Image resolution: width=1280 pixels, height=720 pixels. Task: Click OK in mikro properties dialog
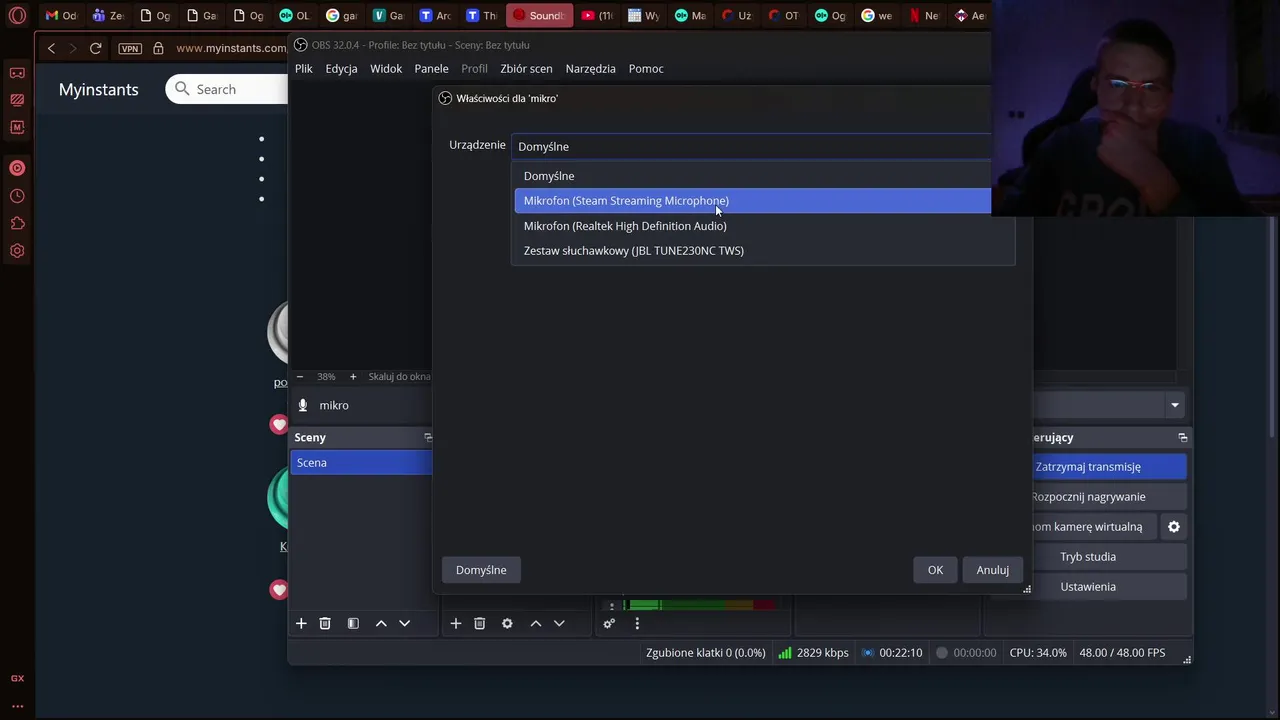click(935, 570)
